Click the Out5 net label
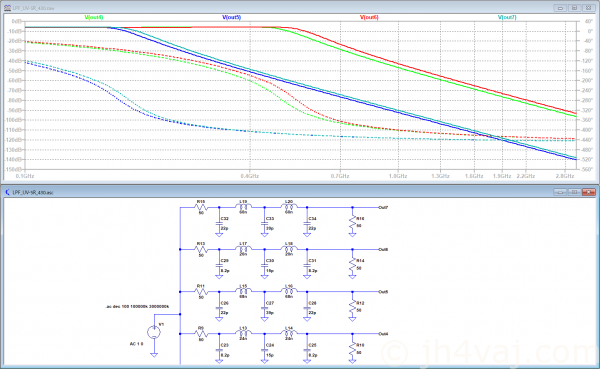Screen dimensions: 600x369 [383, 292]
